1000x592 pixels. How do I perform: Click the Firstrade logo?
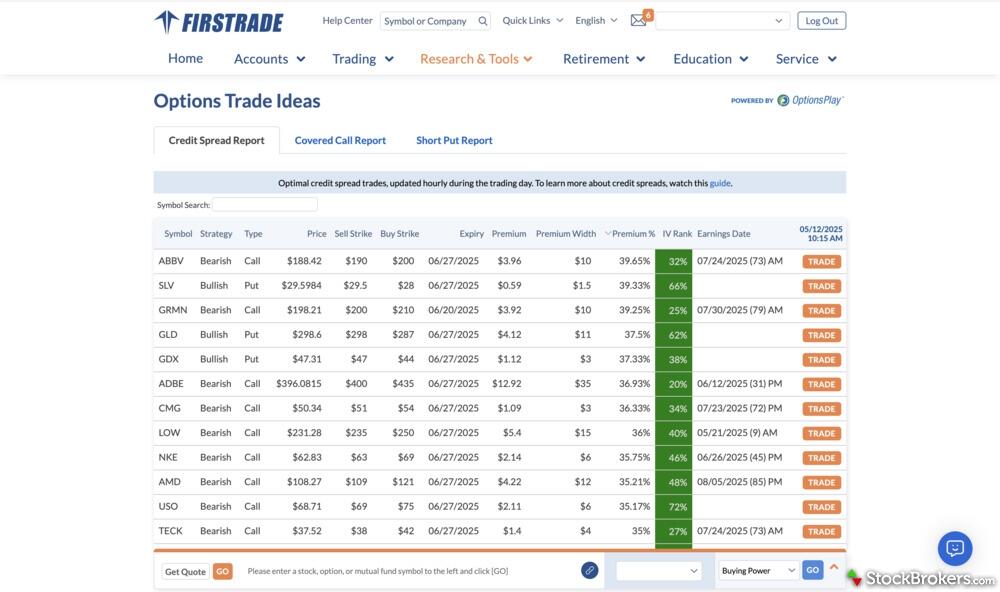click(219, 22)
